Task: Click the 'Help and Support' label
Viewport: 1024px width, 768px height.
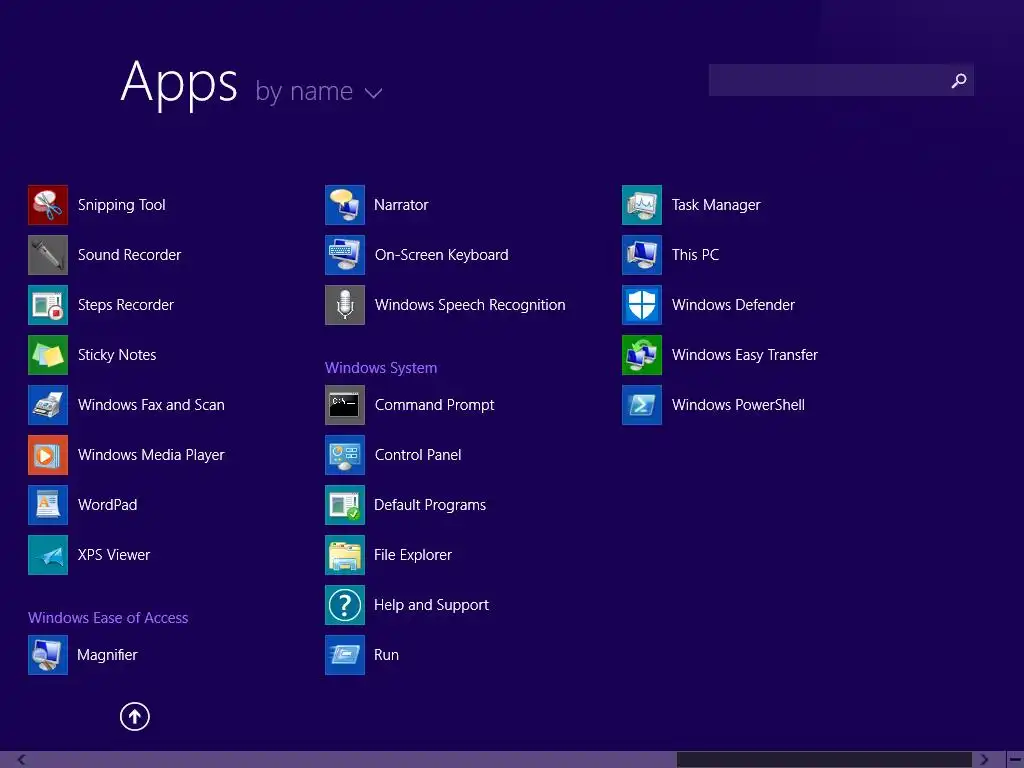Action: (x=432, y=605)
